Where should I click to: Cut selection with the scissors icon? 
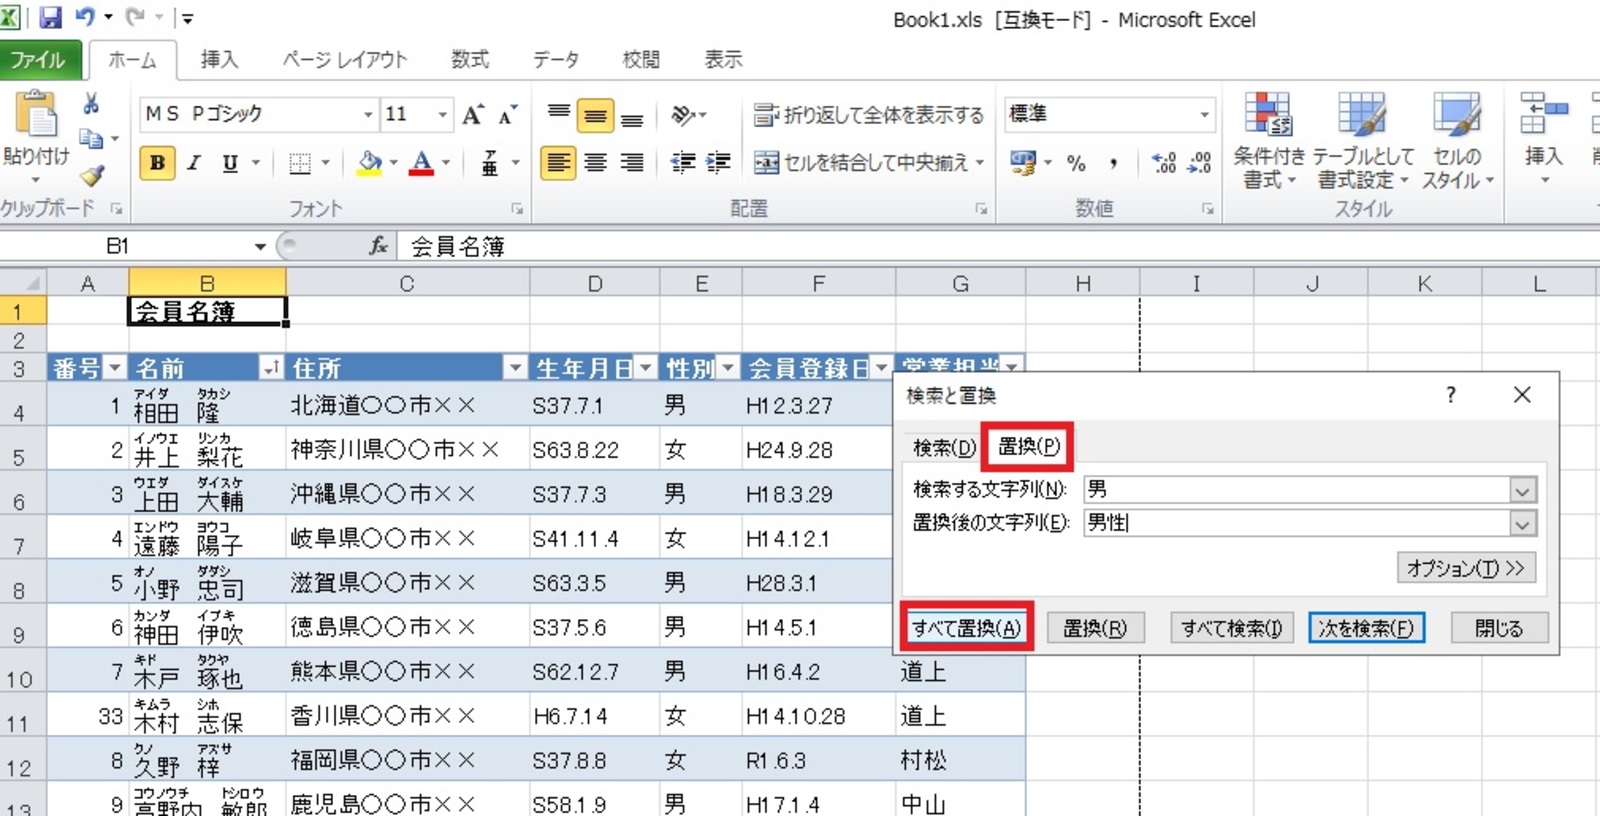click(x=91, y=104)
